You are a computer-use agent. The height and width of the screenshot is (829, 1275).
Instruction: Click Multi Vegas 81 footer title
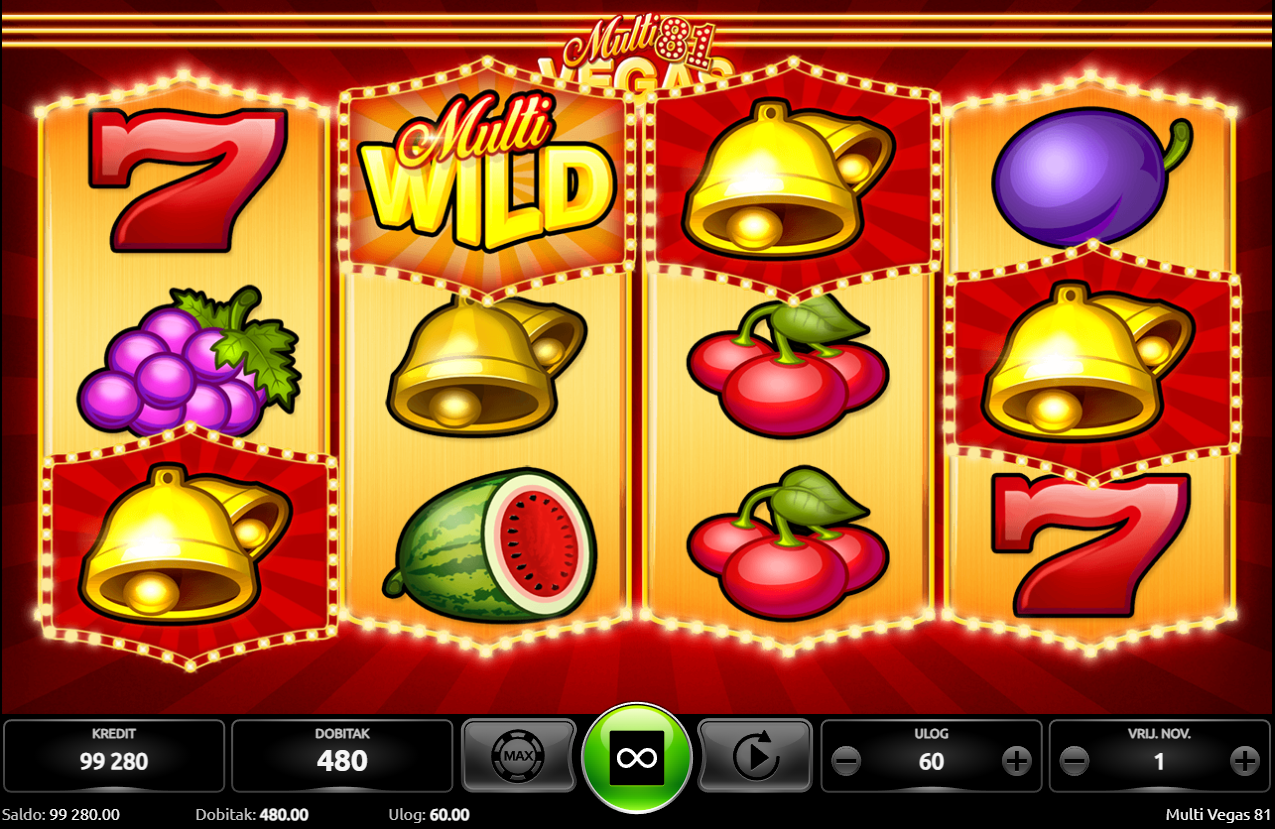point(1218,815)
